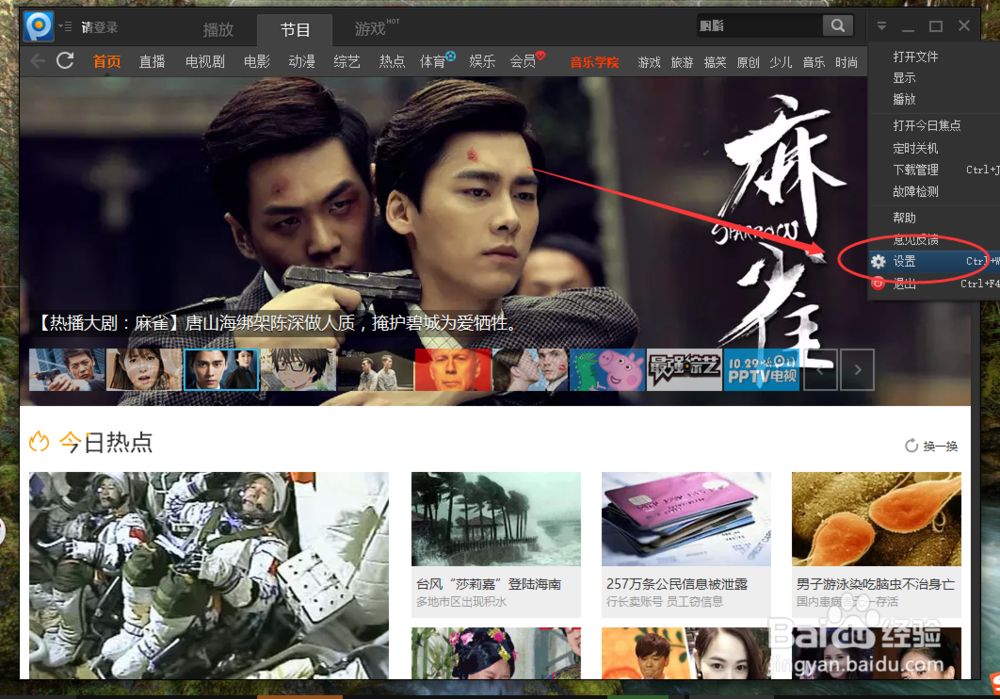The image size is (1000, 699).
Task: Select the highlighted 麻雀 carousel thumbnail
Action: click(221, 370)
